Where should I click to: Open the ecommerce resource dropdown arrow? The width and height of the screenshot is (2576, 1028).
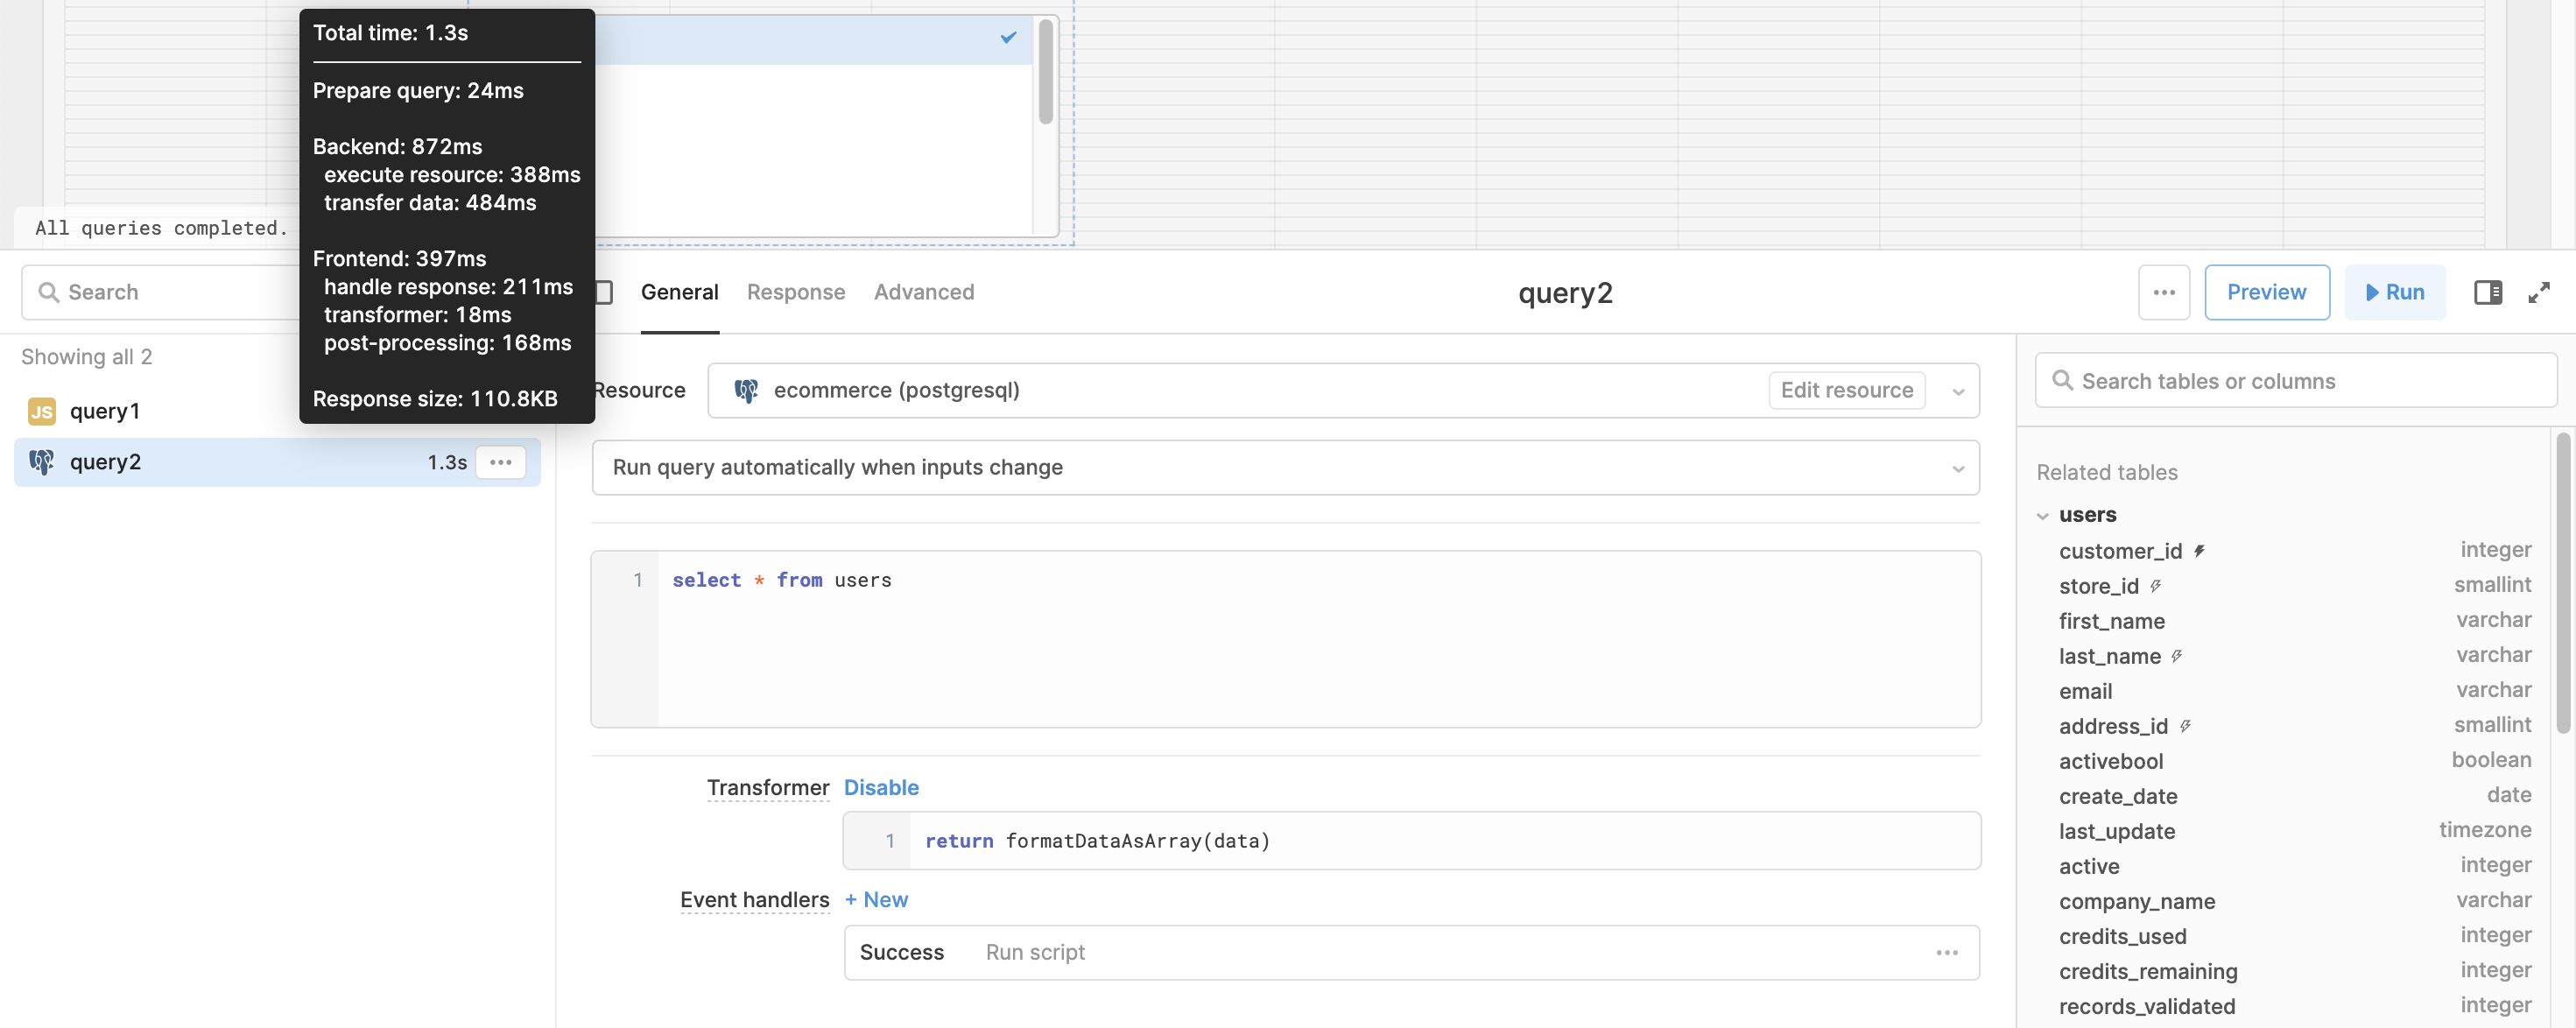tap(1957, 391)
